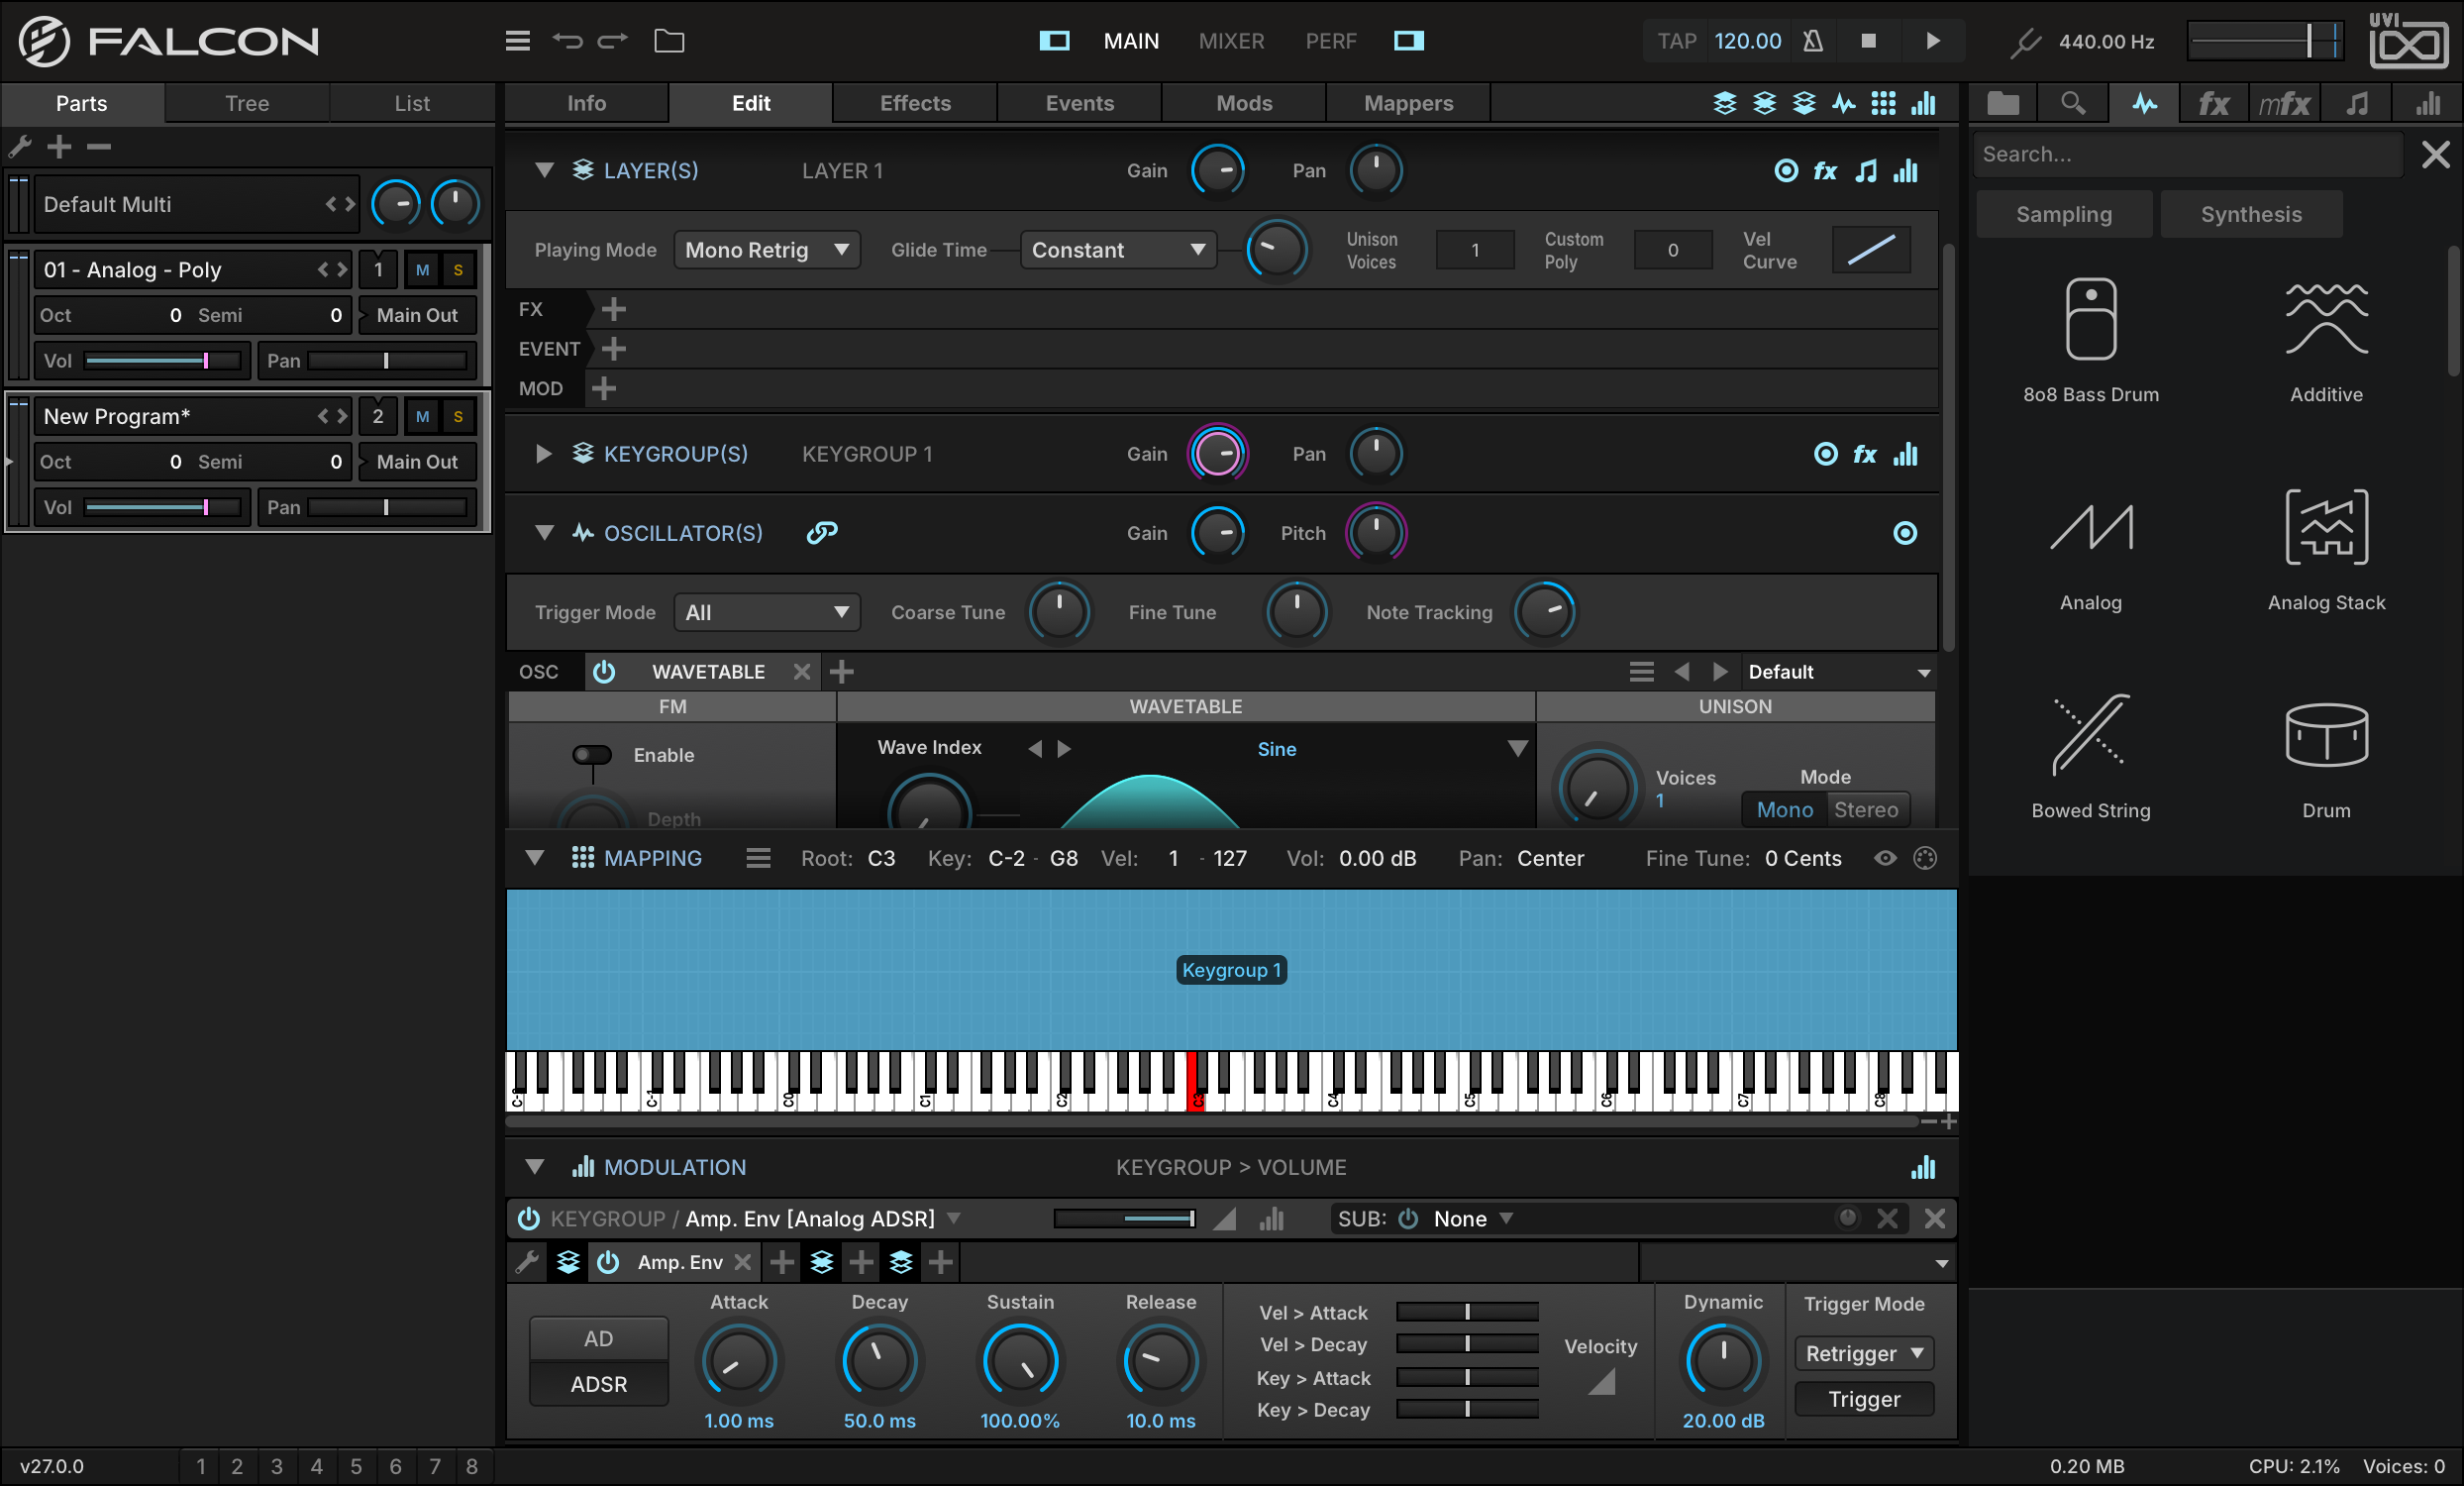Open the mfx browser tab
The image size is (2464, 1486).
tap(2284, 103)
